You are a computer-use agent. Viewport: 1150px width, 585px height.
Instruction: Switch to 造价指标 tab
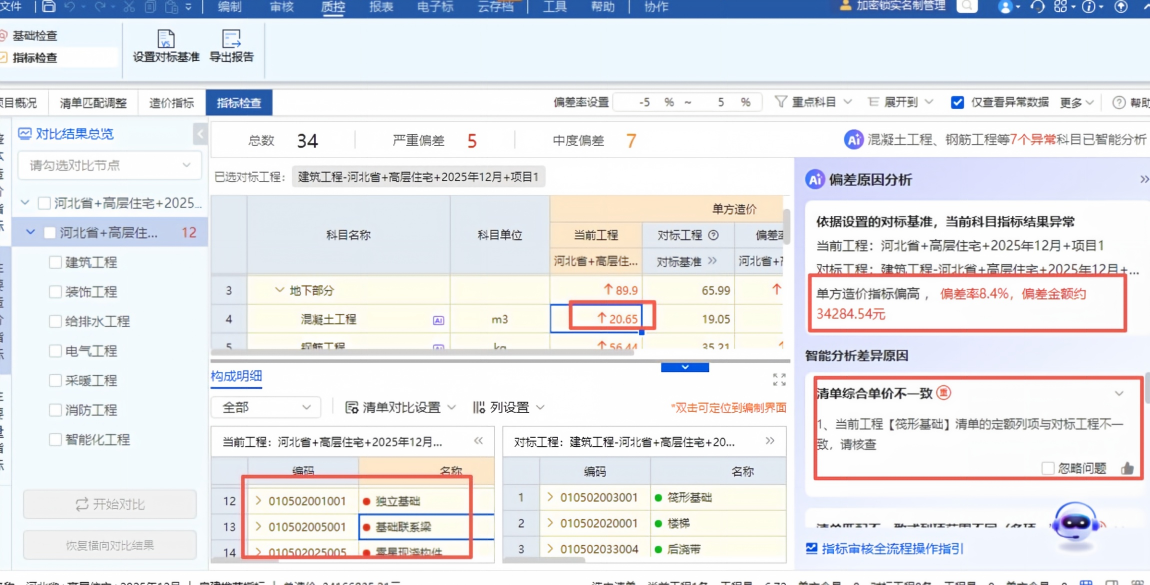[172, 103]
